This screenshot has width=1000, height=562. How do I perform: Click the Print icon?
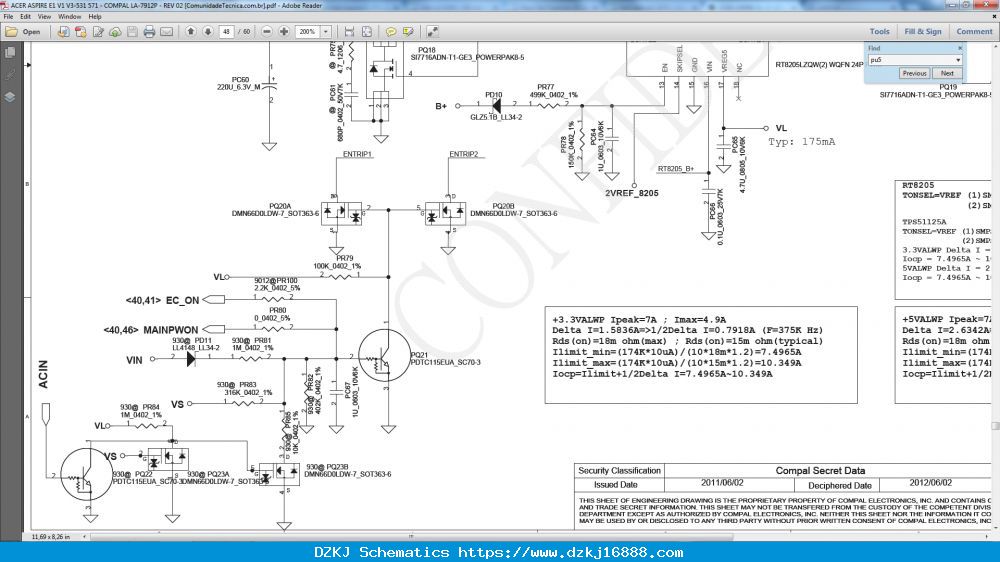click(149, 31)
